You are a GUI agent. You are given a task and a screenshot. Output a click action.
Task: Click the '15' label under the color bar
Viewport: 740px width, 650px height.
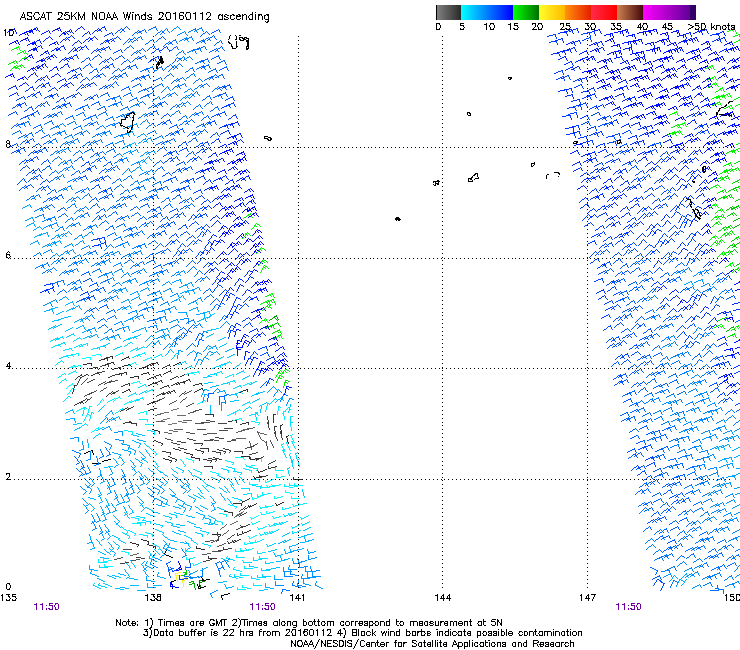(513, 27)
